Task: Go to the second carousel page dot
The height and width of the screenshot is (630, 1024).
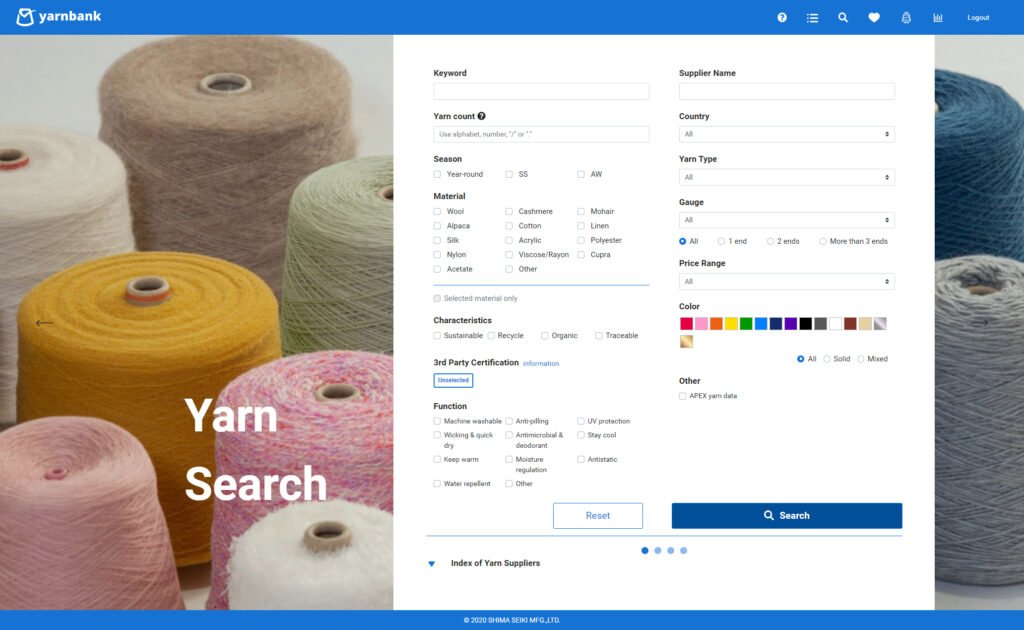Action: point(657,550)
